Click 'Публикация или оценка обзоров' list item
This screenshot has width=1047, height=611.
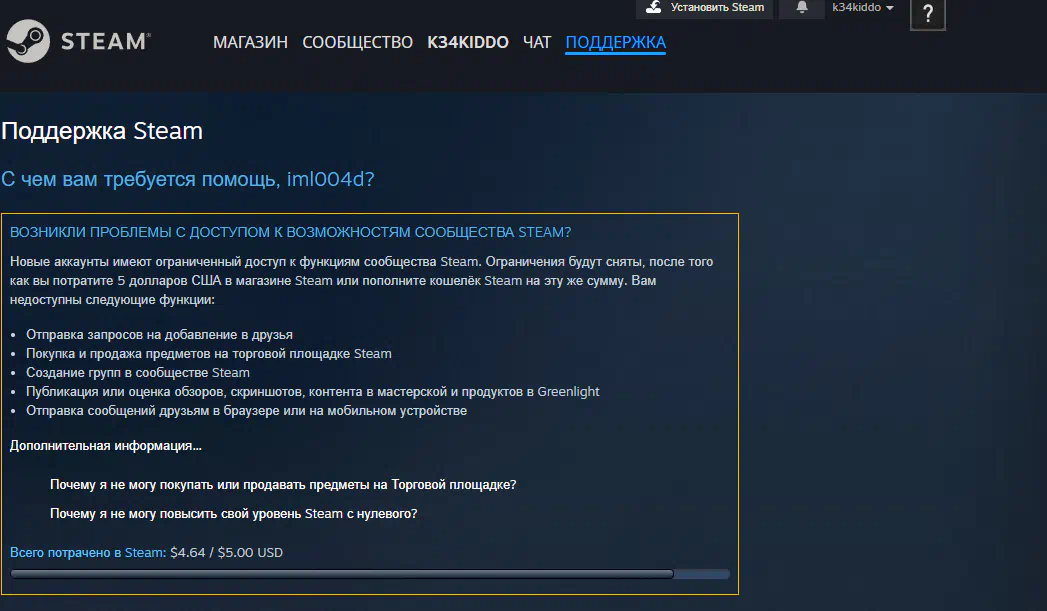coord(312,391)
